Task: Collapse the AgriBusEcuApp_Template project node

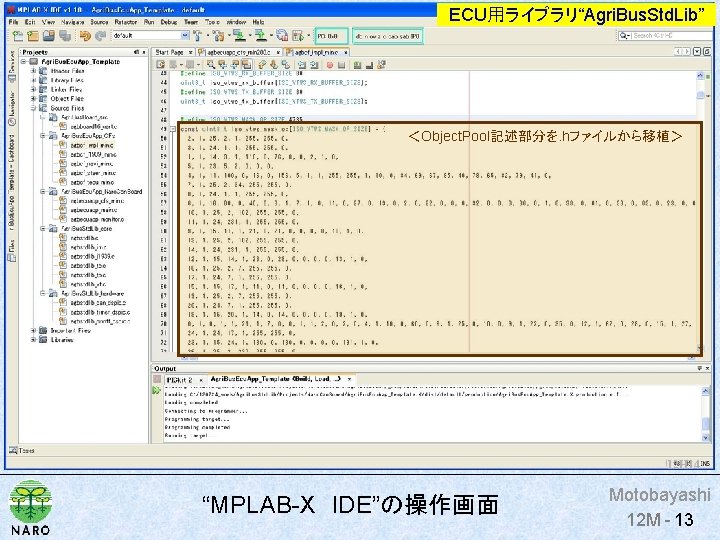Action: click(x=23, y=62)
